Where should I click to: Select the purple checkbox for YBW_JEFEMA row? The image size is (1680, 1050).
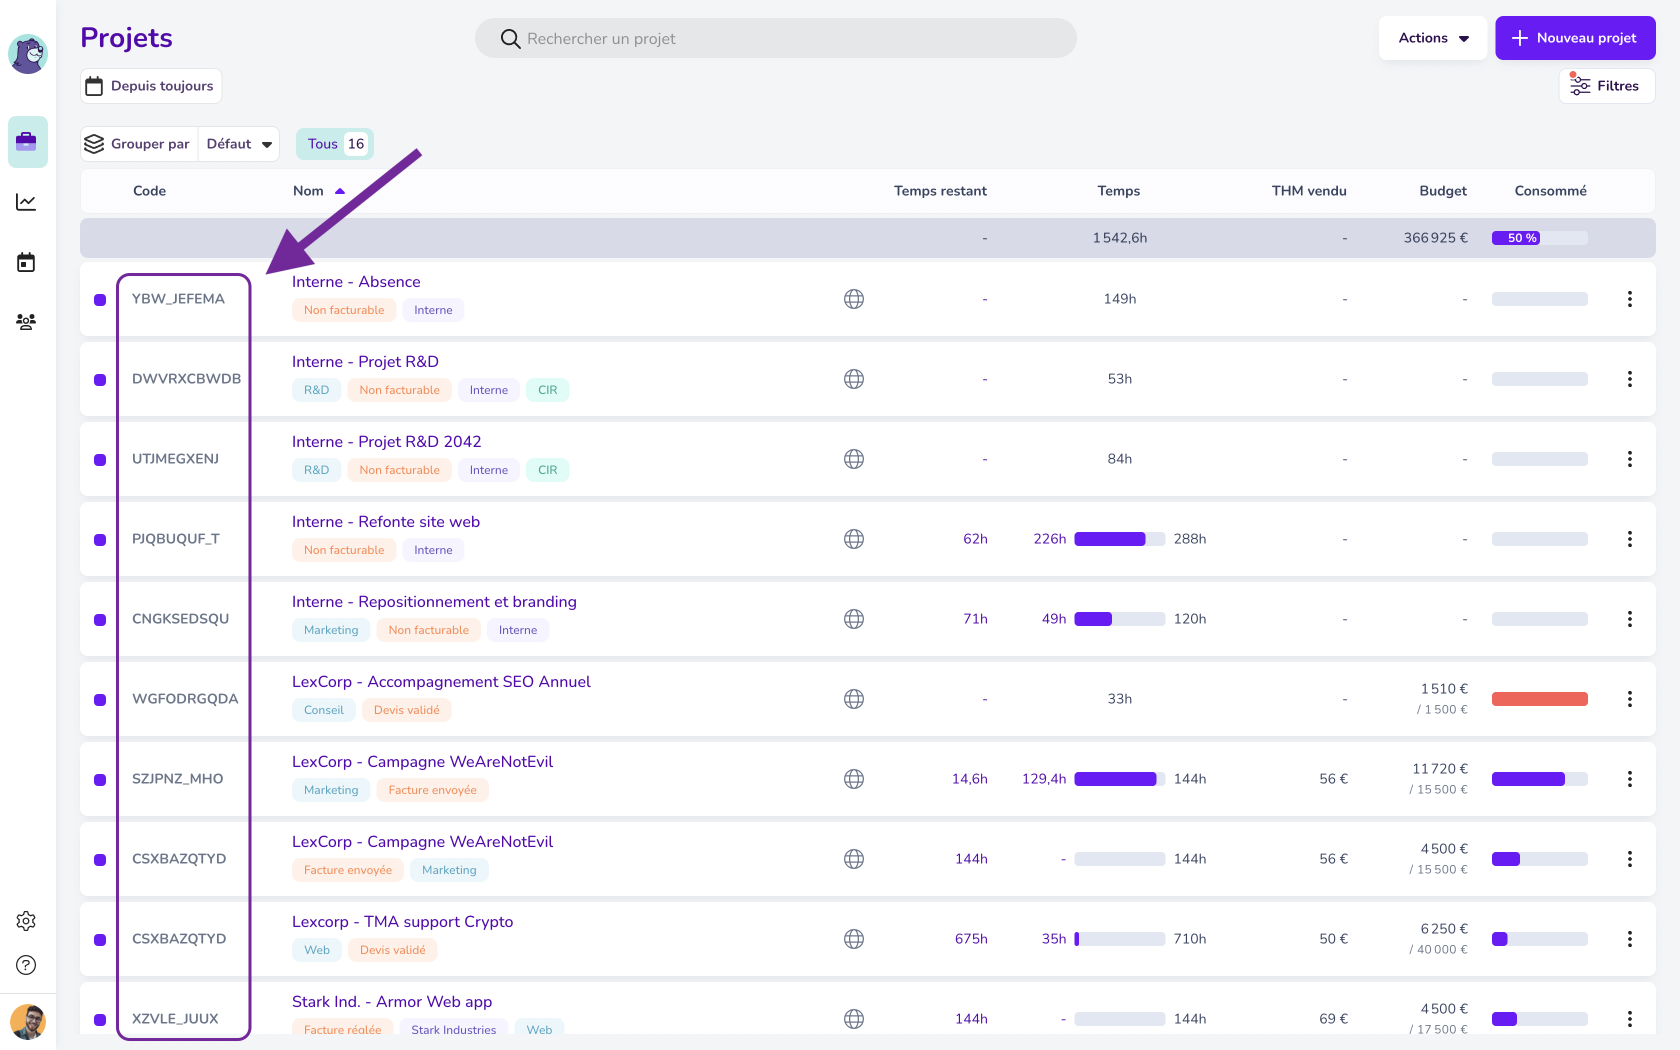coord(100,300)
